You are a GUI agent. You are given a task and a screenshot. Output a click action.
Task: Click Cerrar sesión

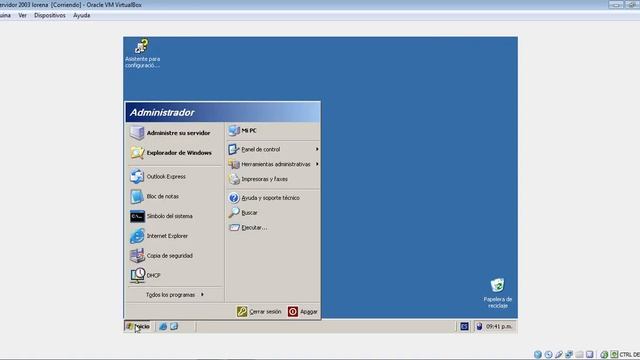tap(259, 312)
